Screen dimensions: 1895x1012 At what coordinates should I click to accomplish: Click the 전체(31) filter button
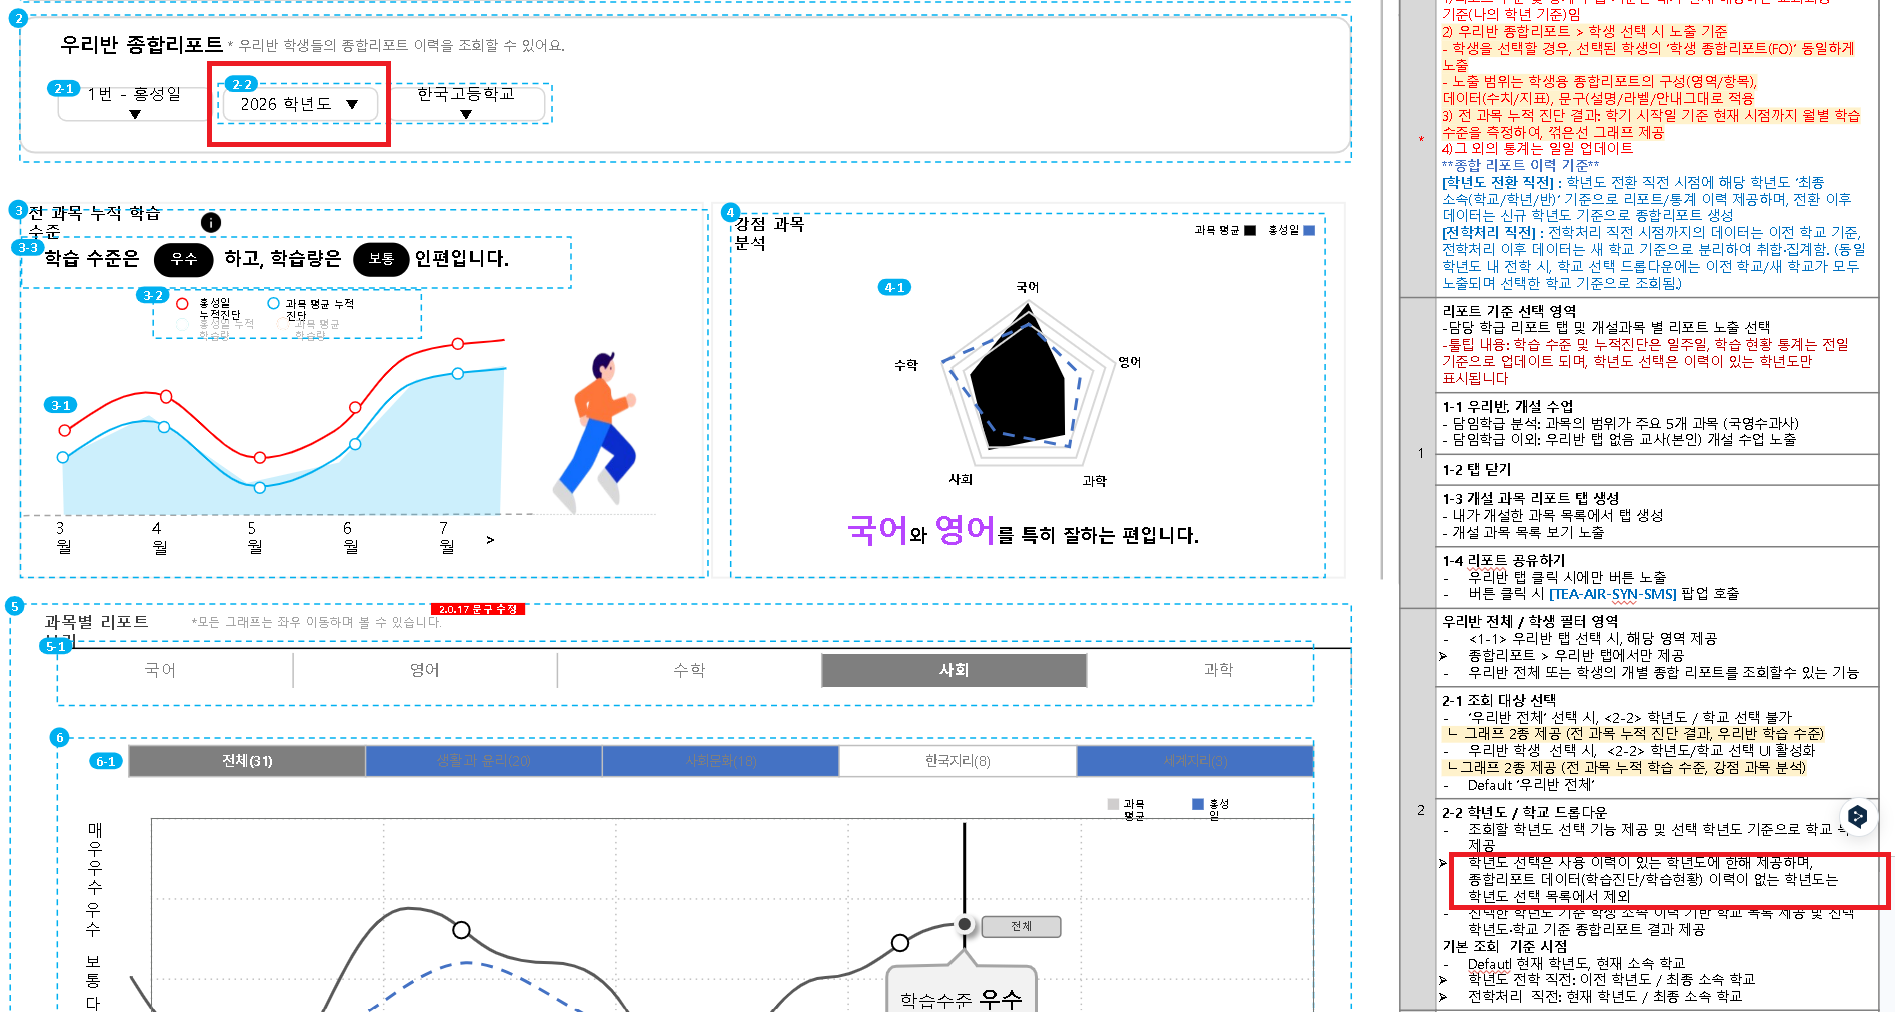[247, 761]
